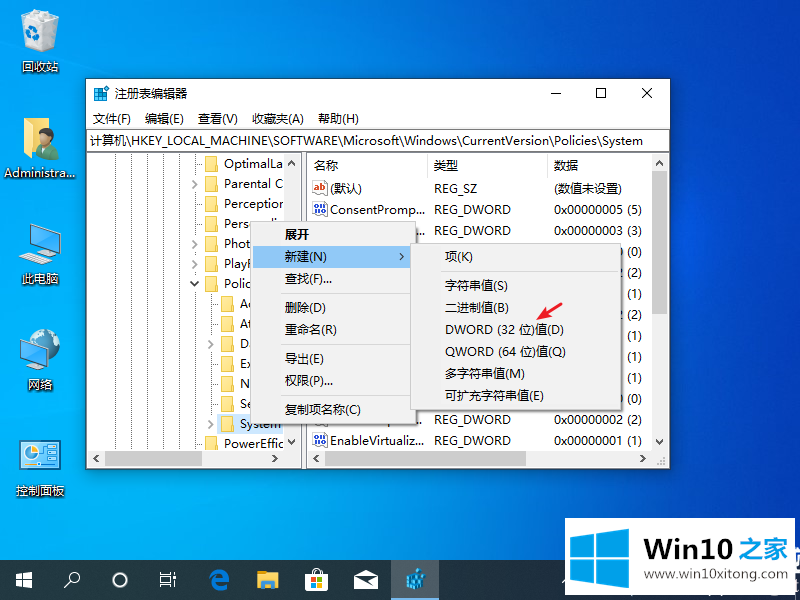Click Registry Editor taskbar icon
The height and width of the screenshot is (600, 800).
coord(415,580)
